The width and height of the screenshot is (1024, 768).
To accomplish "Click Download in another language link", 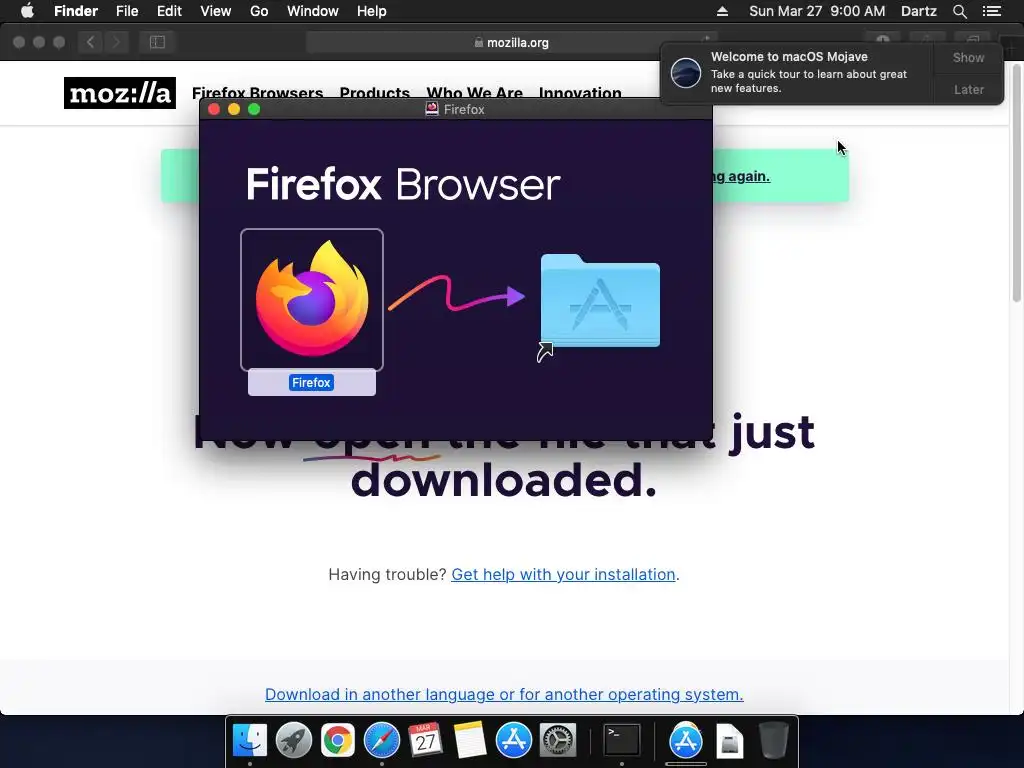I will click(504, 694).
